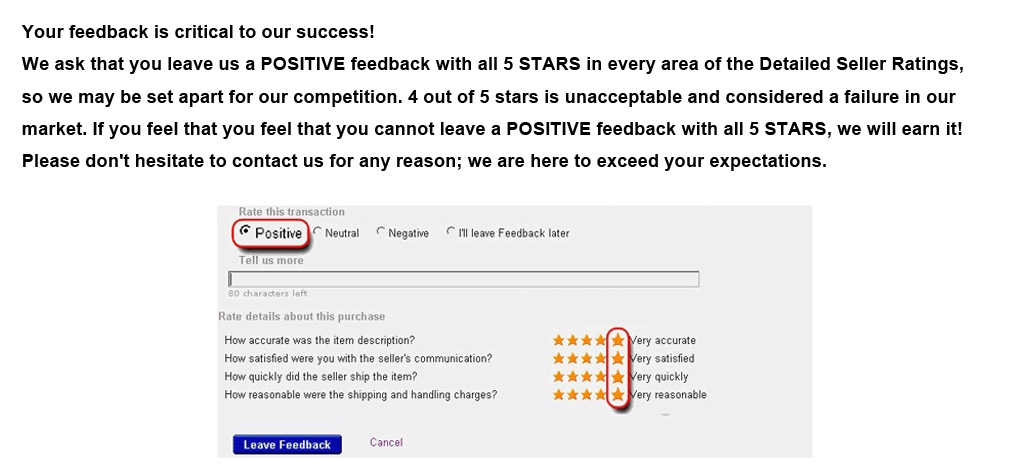This screenshot has width=1024, height=475.
Task: Click first star for shipping and handling charges
Action: pos(559,395)
